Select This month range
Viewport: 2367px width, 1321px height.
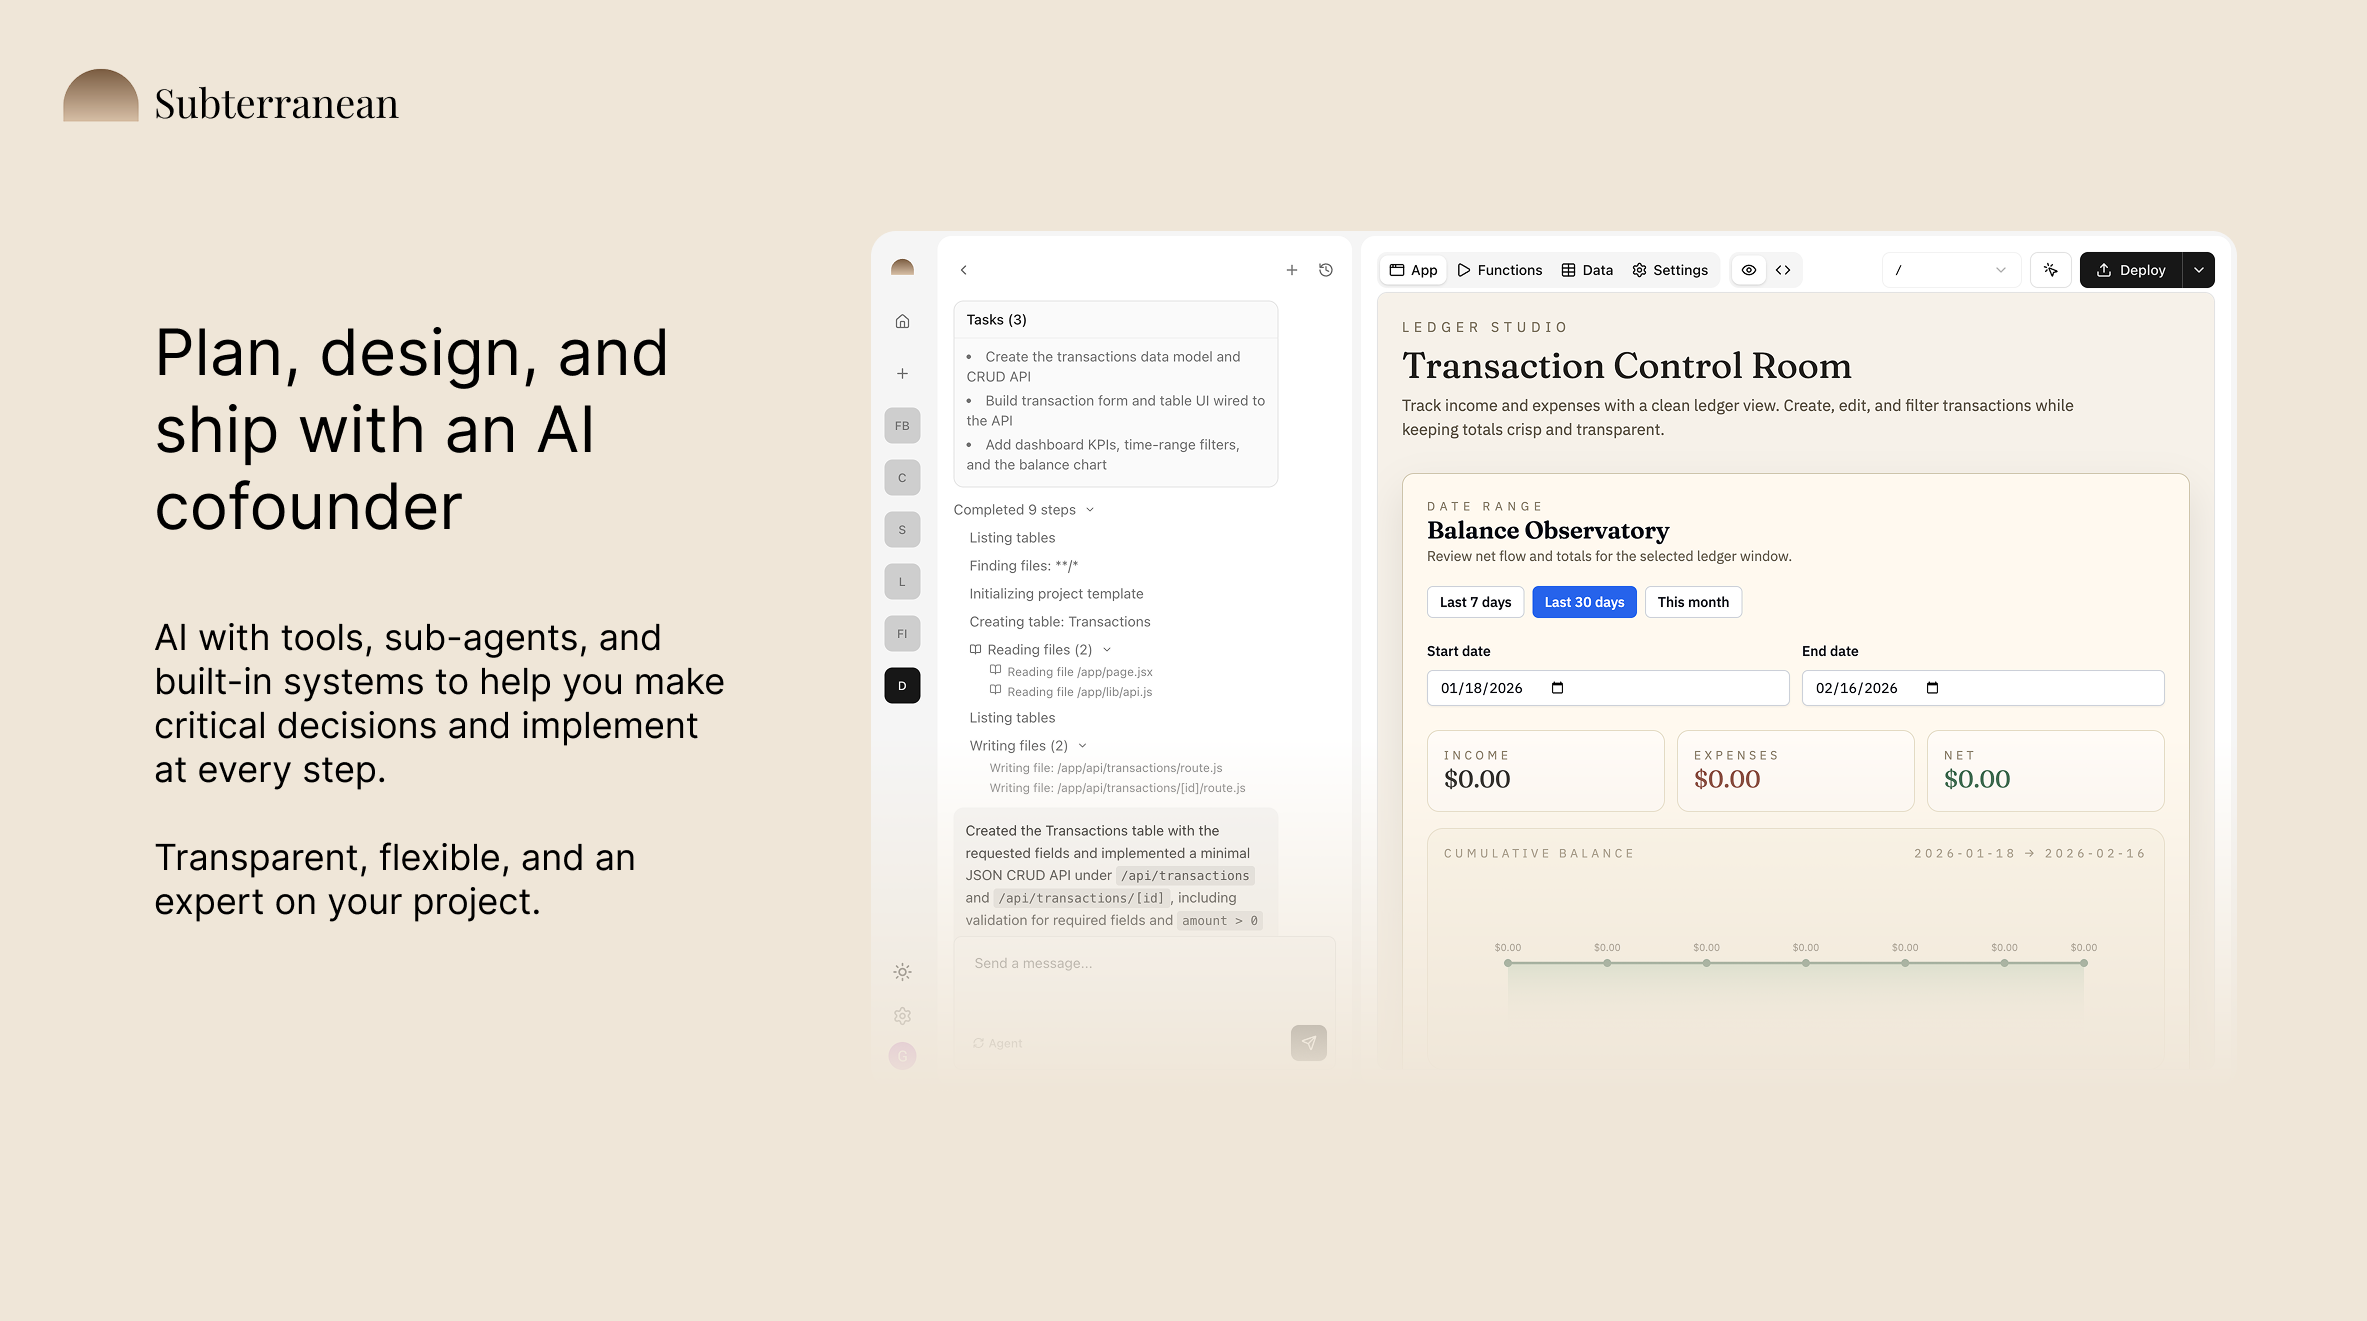1692,602
